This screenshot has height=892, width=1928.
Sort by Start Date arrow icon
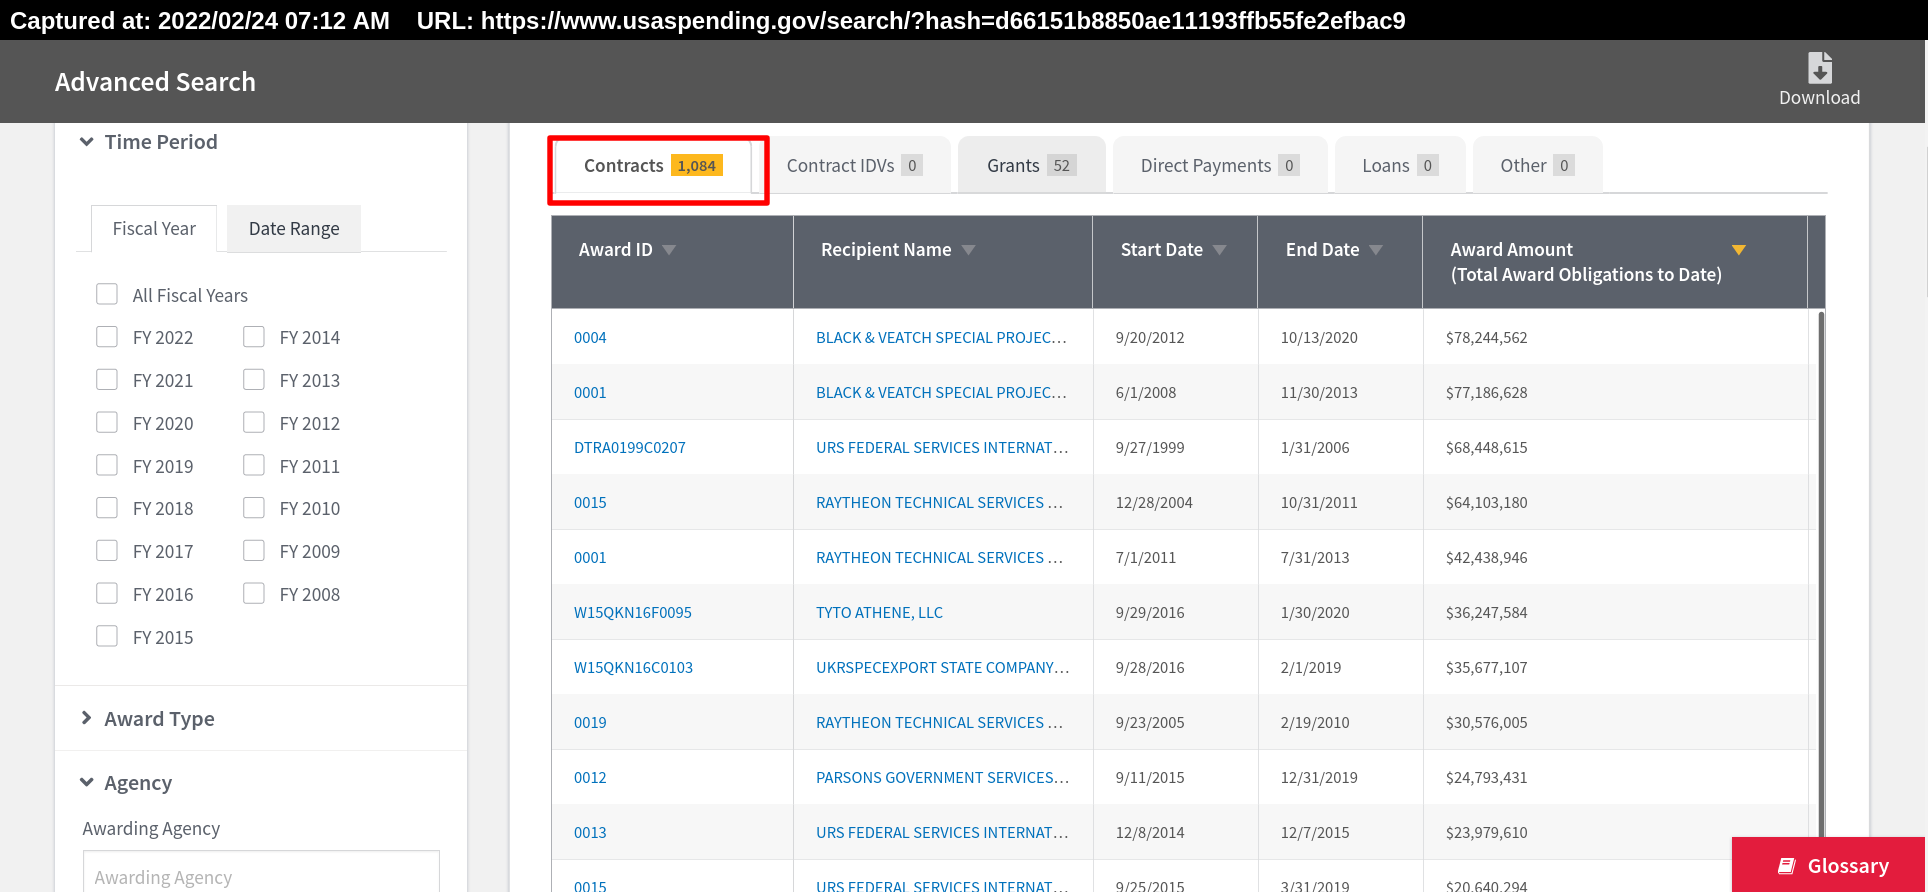coord(1219,250)
